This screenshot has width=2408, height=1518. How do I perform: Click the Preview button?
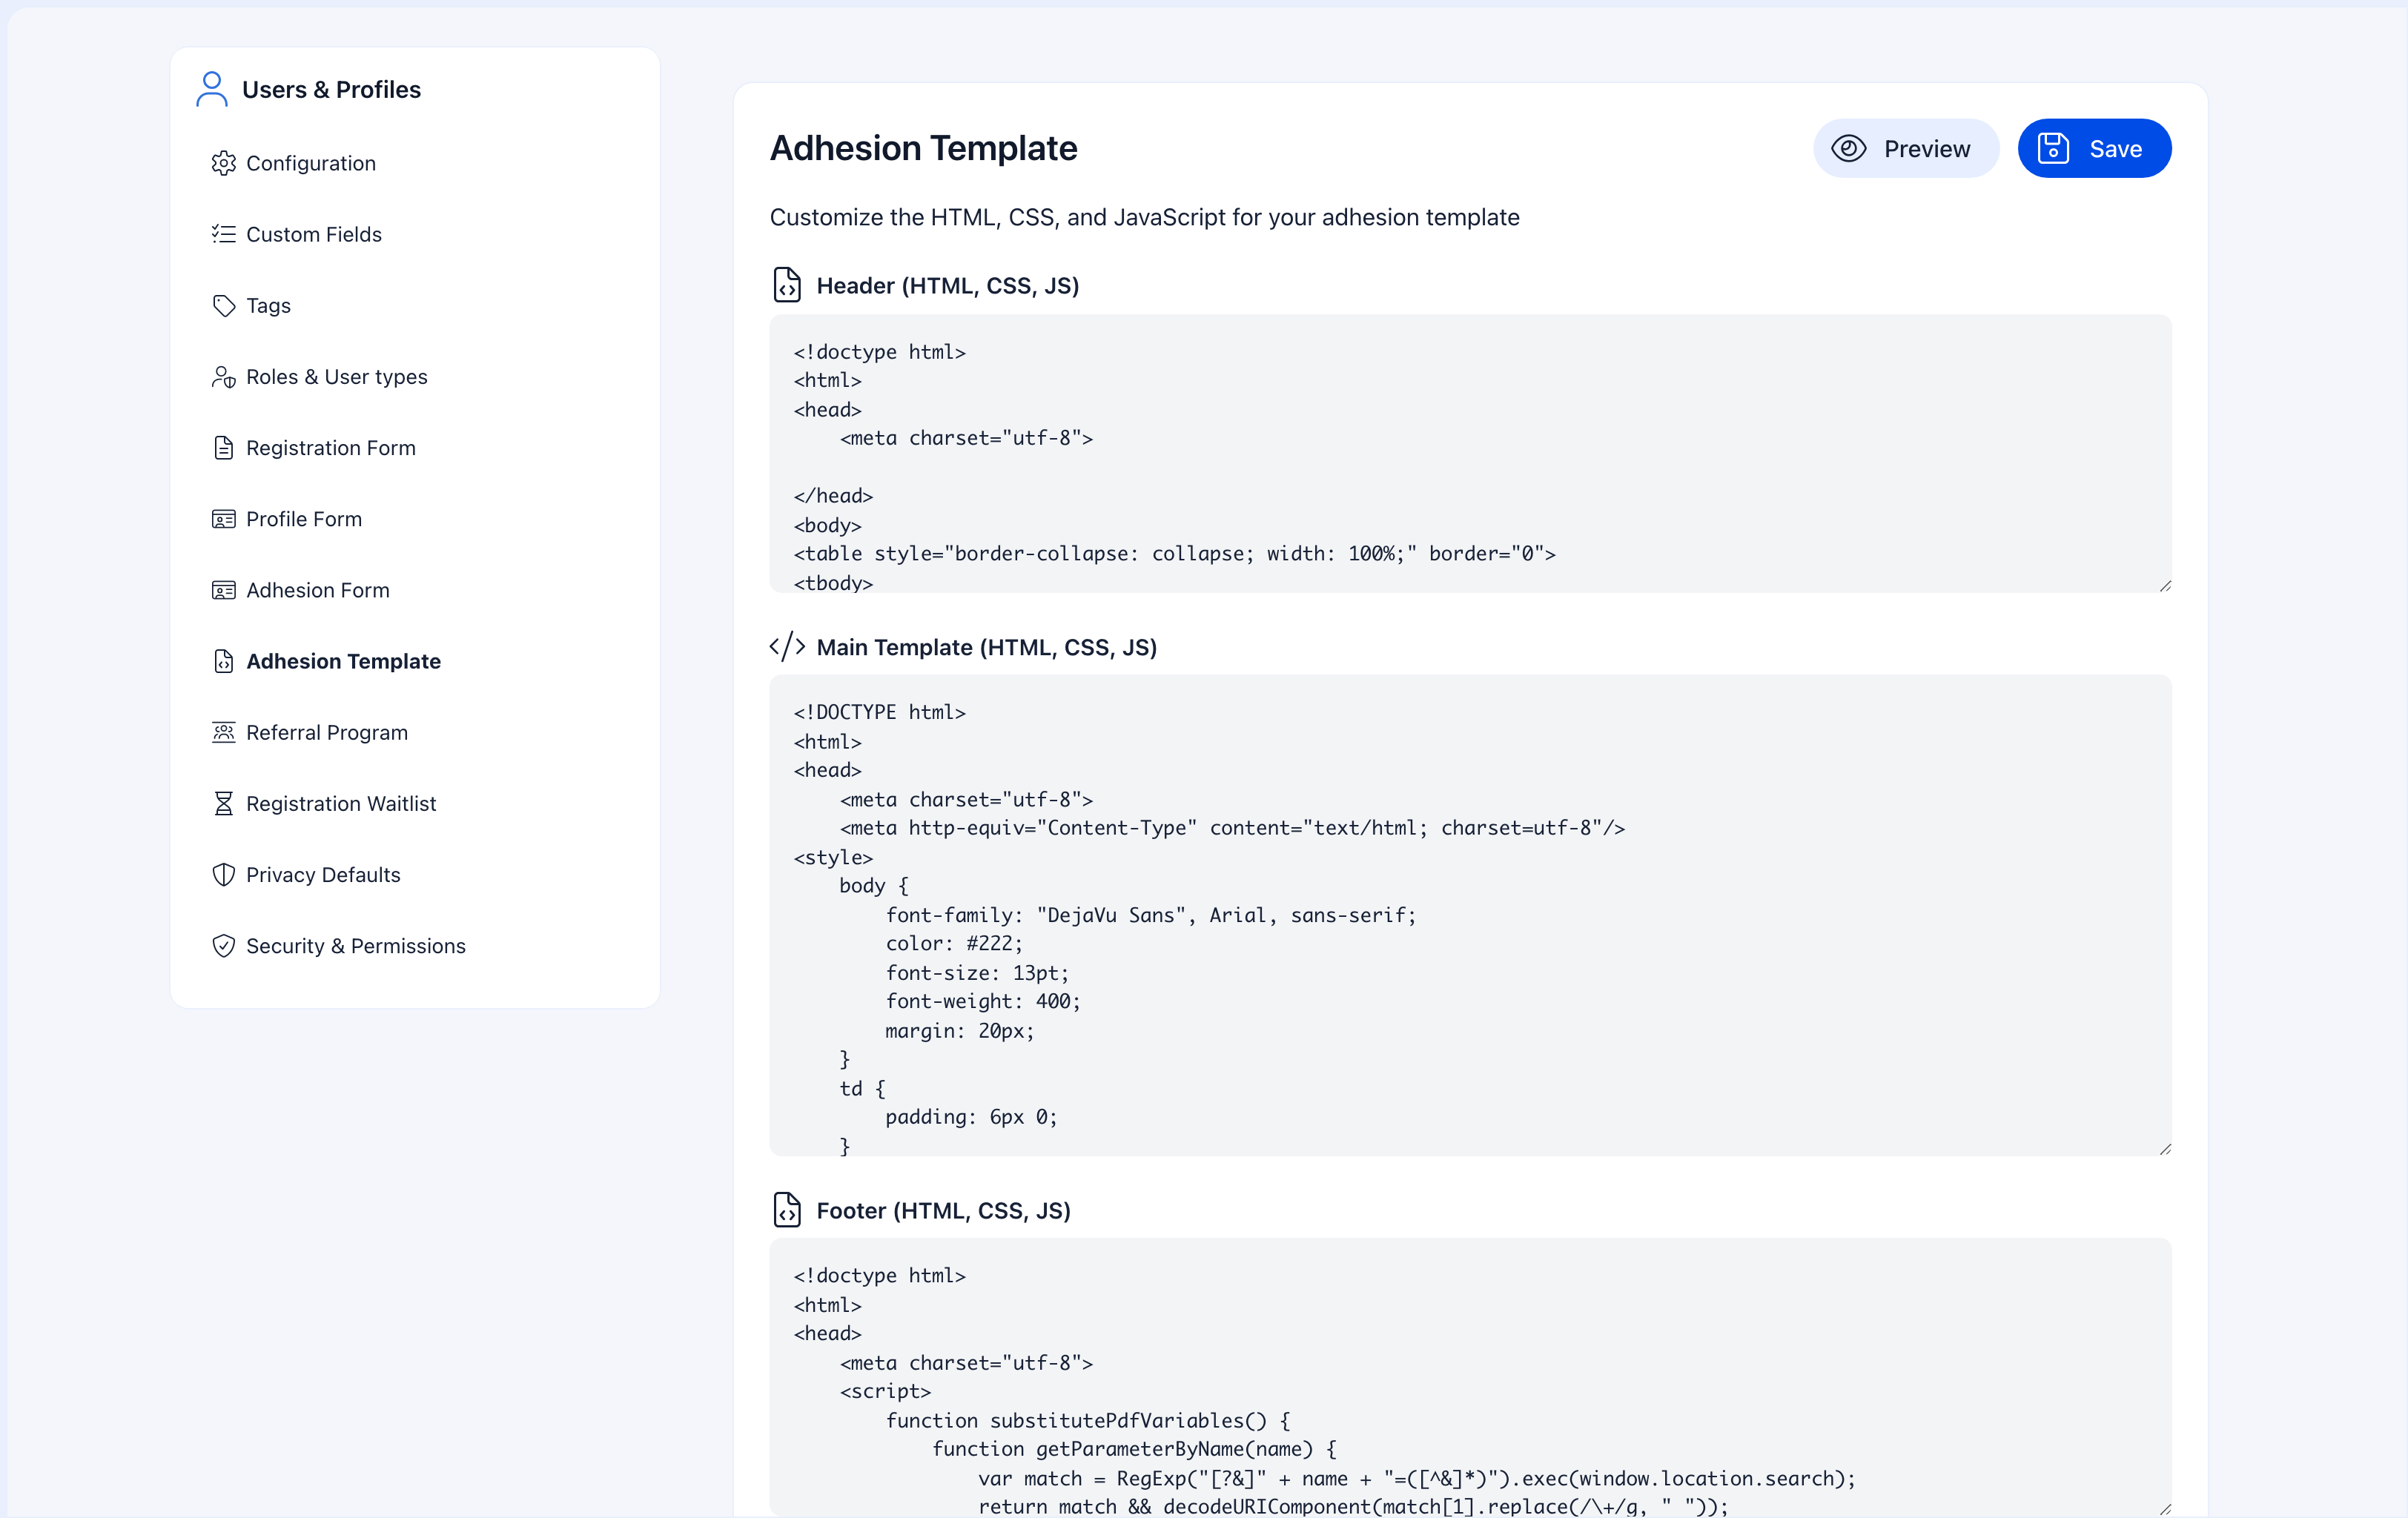click(1905, 148)
